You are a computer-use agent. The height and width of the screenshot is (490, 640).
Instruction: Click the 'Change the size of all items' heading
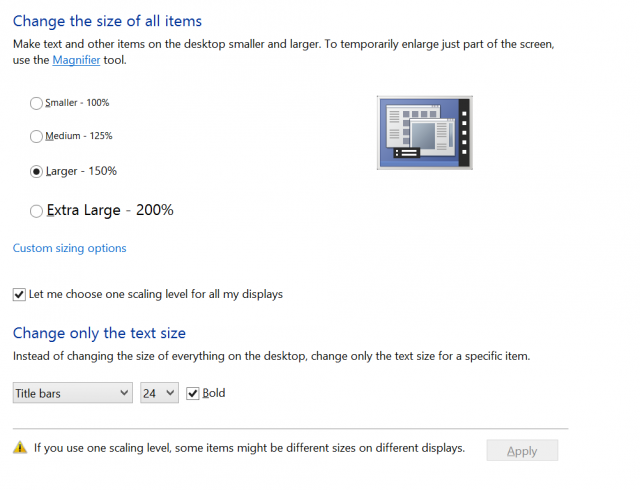pyautogui.click(x=107, y=21)
